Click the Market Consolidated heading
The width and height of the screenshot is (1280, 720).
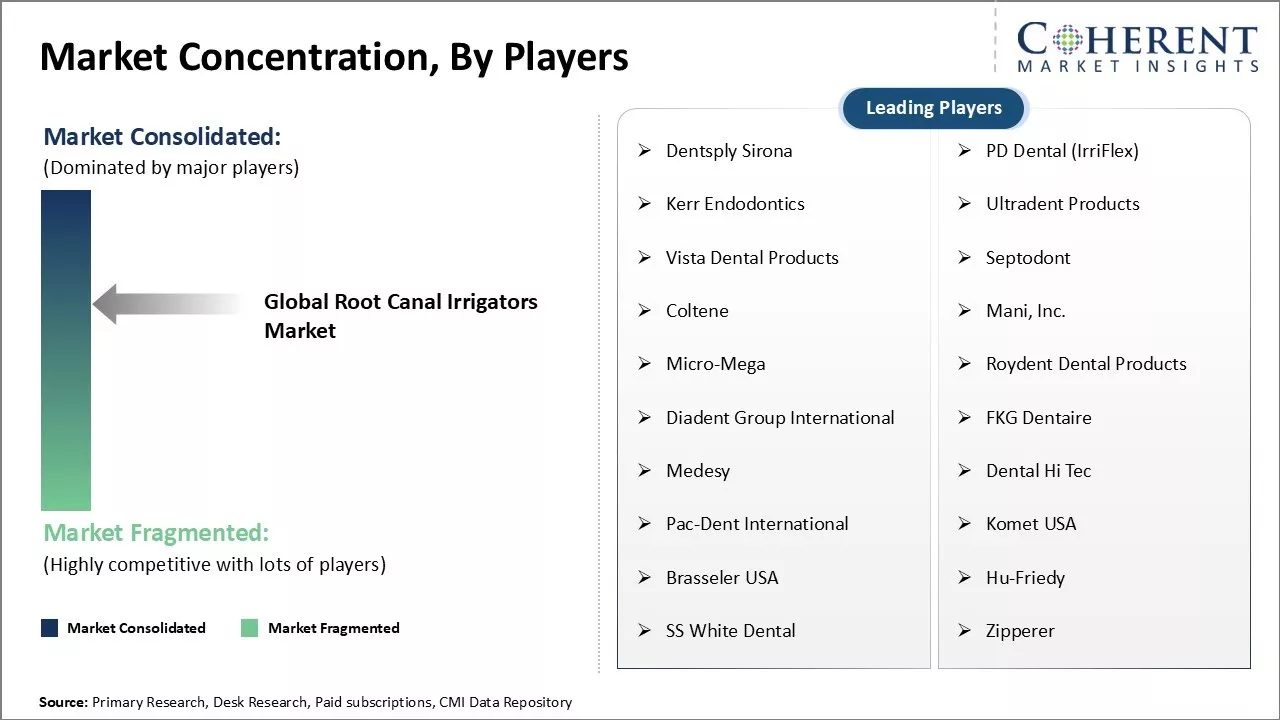pyautogui.click(x=162, y=137)
